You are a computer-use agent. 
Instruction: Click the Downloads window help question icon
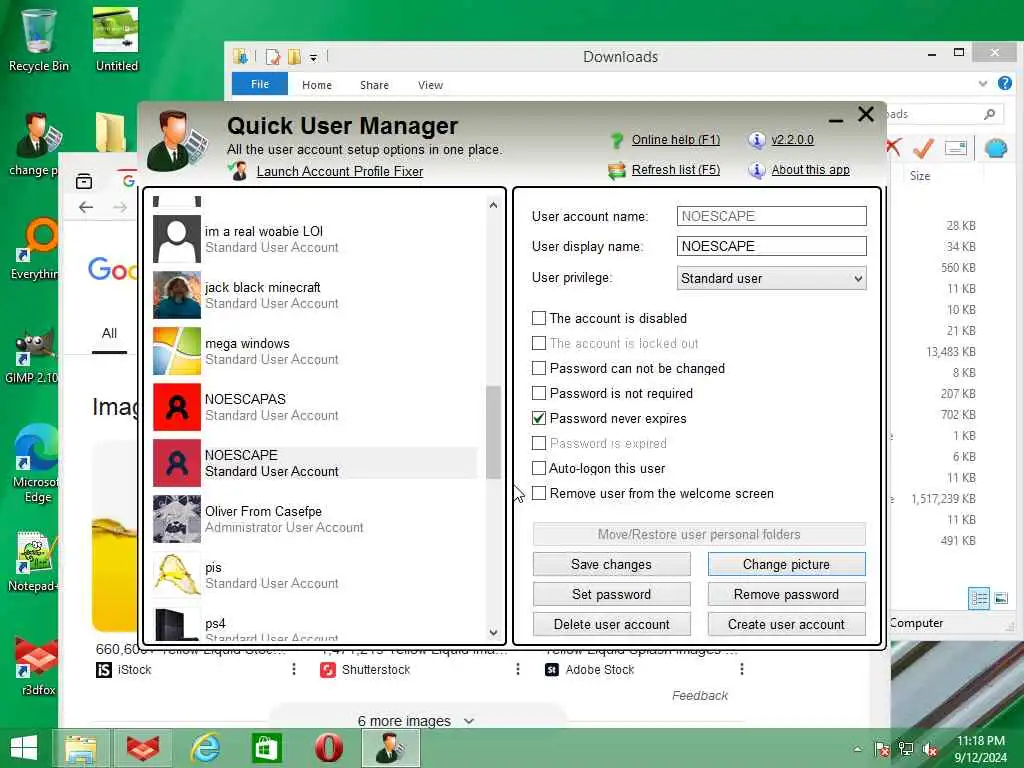click(1004, 83)
